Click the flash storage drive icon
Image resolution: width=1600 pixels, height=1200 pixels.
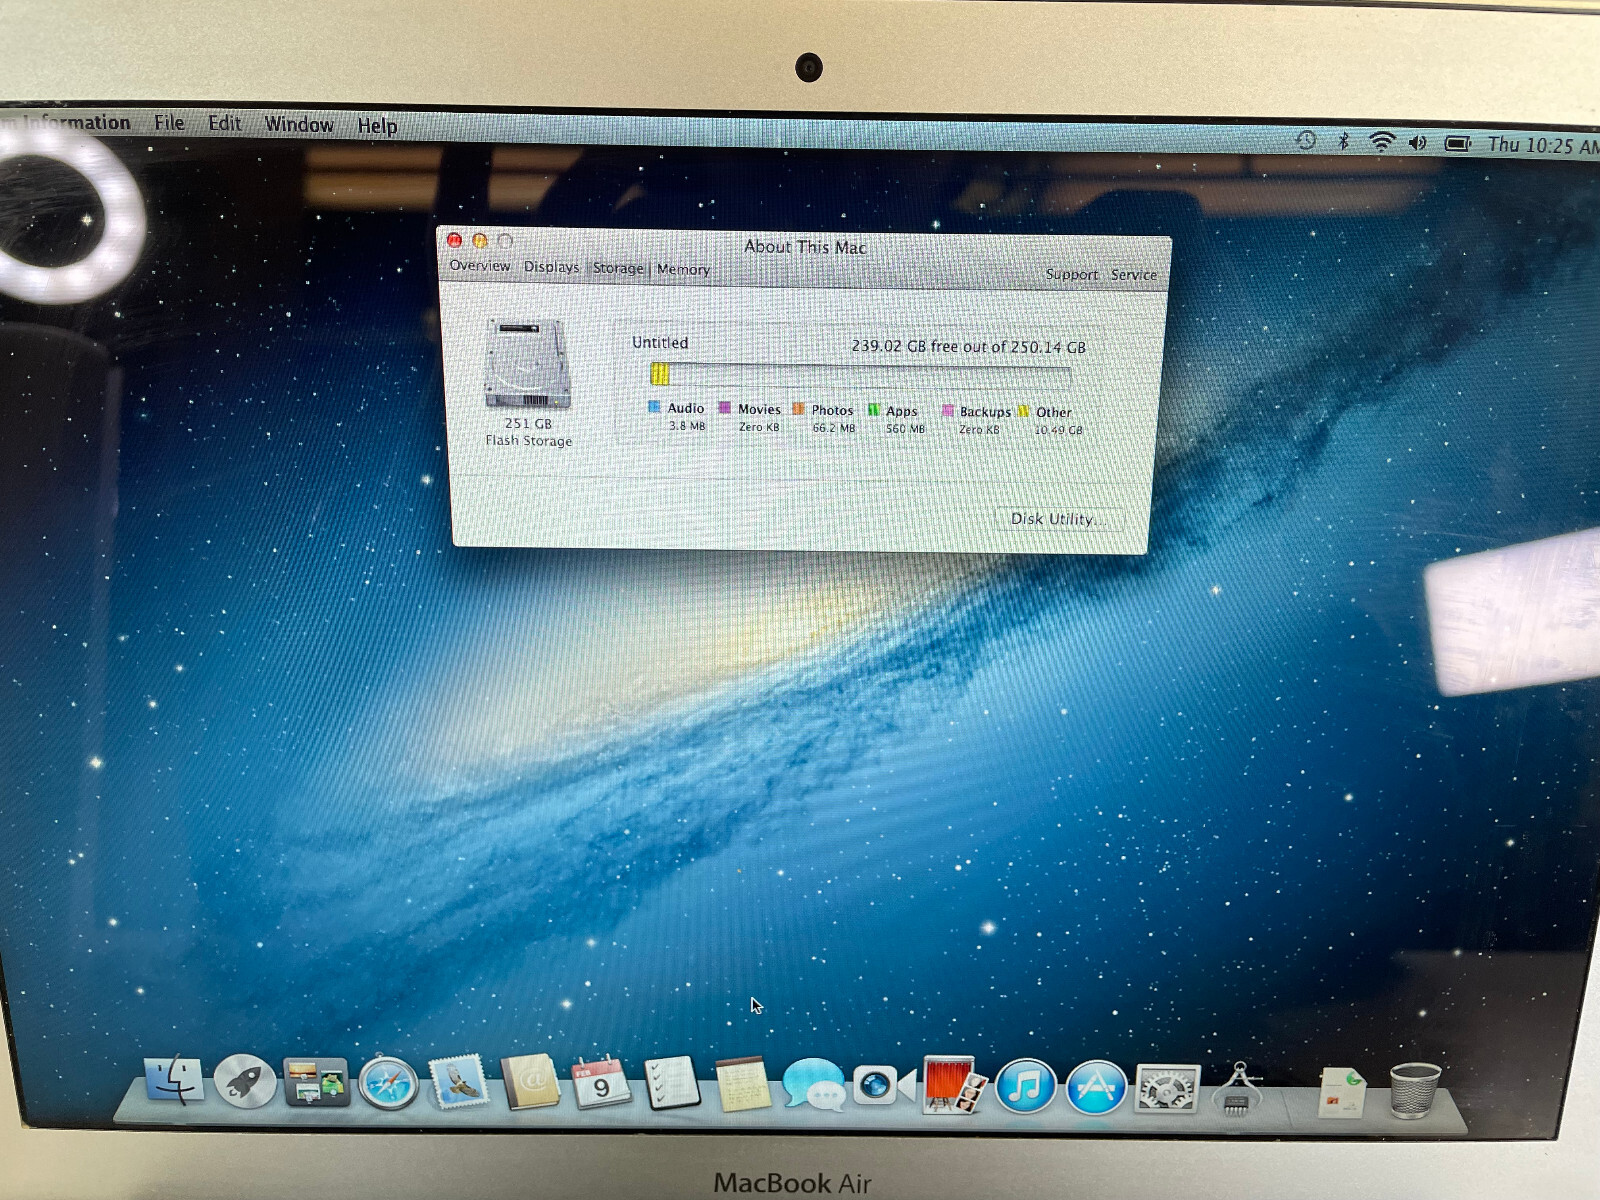[528, 363]
